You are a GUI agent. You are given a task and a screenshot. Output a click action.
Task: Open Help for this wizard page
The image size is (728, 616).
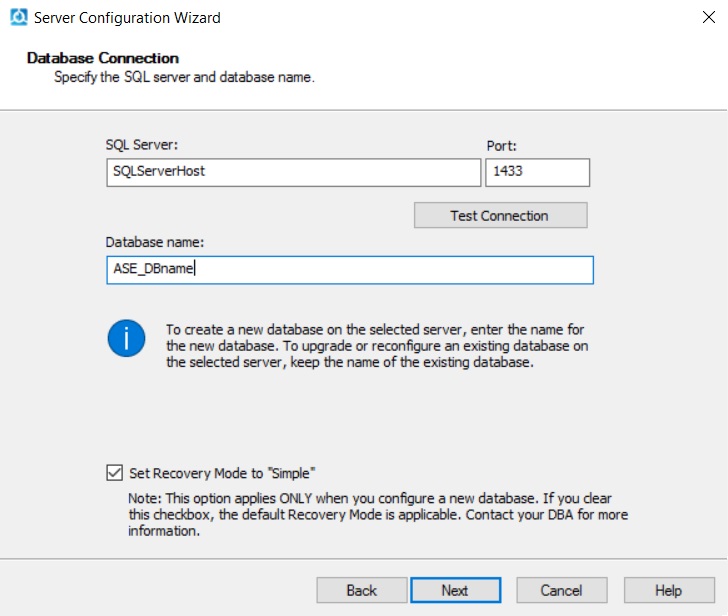668,590
